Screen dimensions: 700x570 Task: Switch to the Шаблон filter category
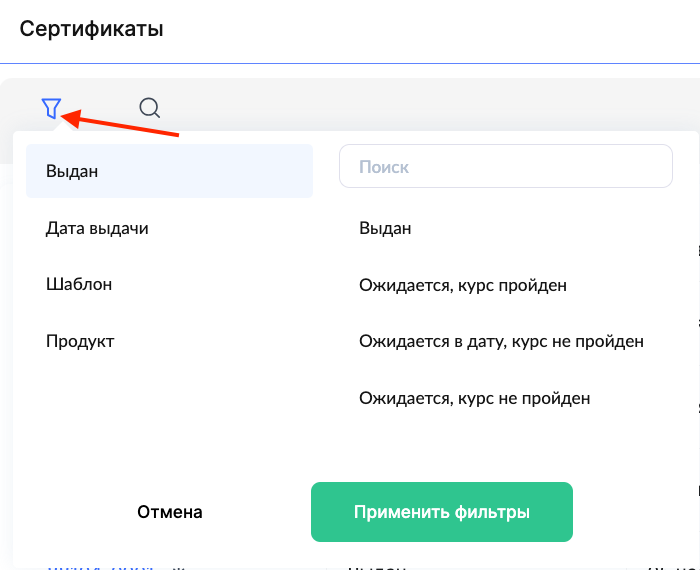pyautogui.click(x=79, y=284)
